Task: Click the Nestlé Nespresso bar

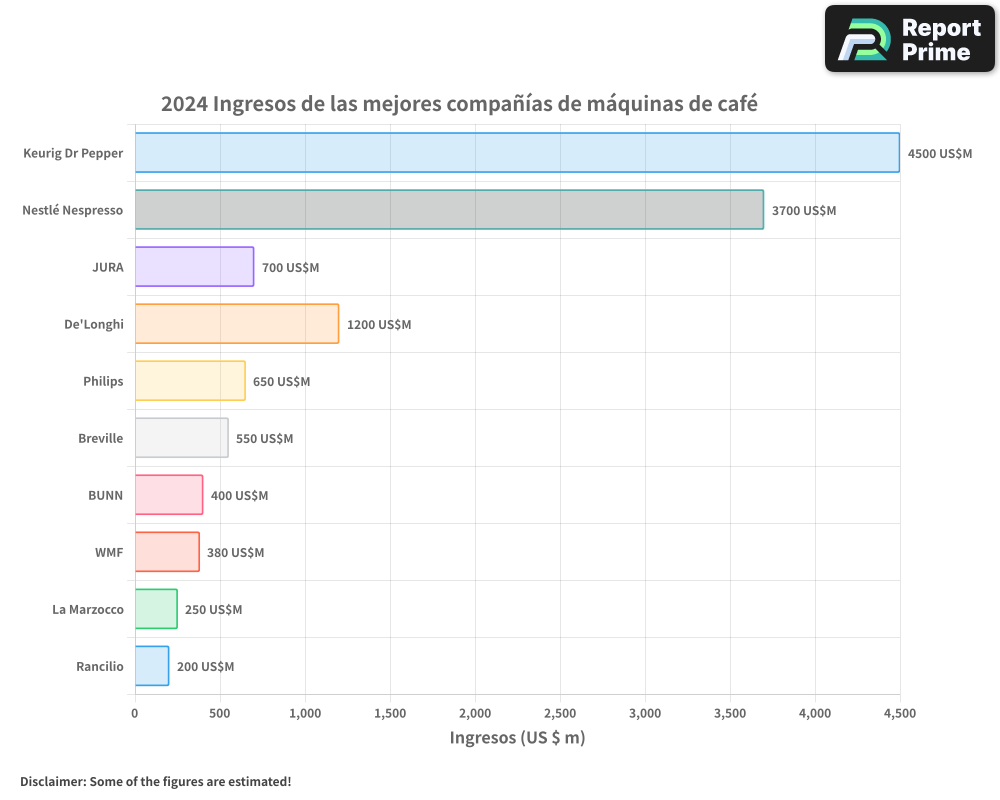Action: coord(450,210)
